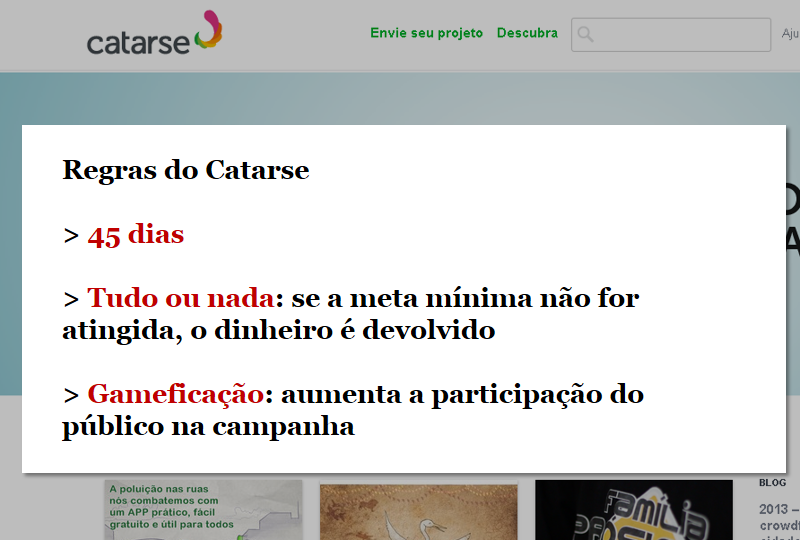Image resolution: width=800 pixels, height=540 pixels.
Task: Click the red Tudo ou nada text
Action: 181,298
